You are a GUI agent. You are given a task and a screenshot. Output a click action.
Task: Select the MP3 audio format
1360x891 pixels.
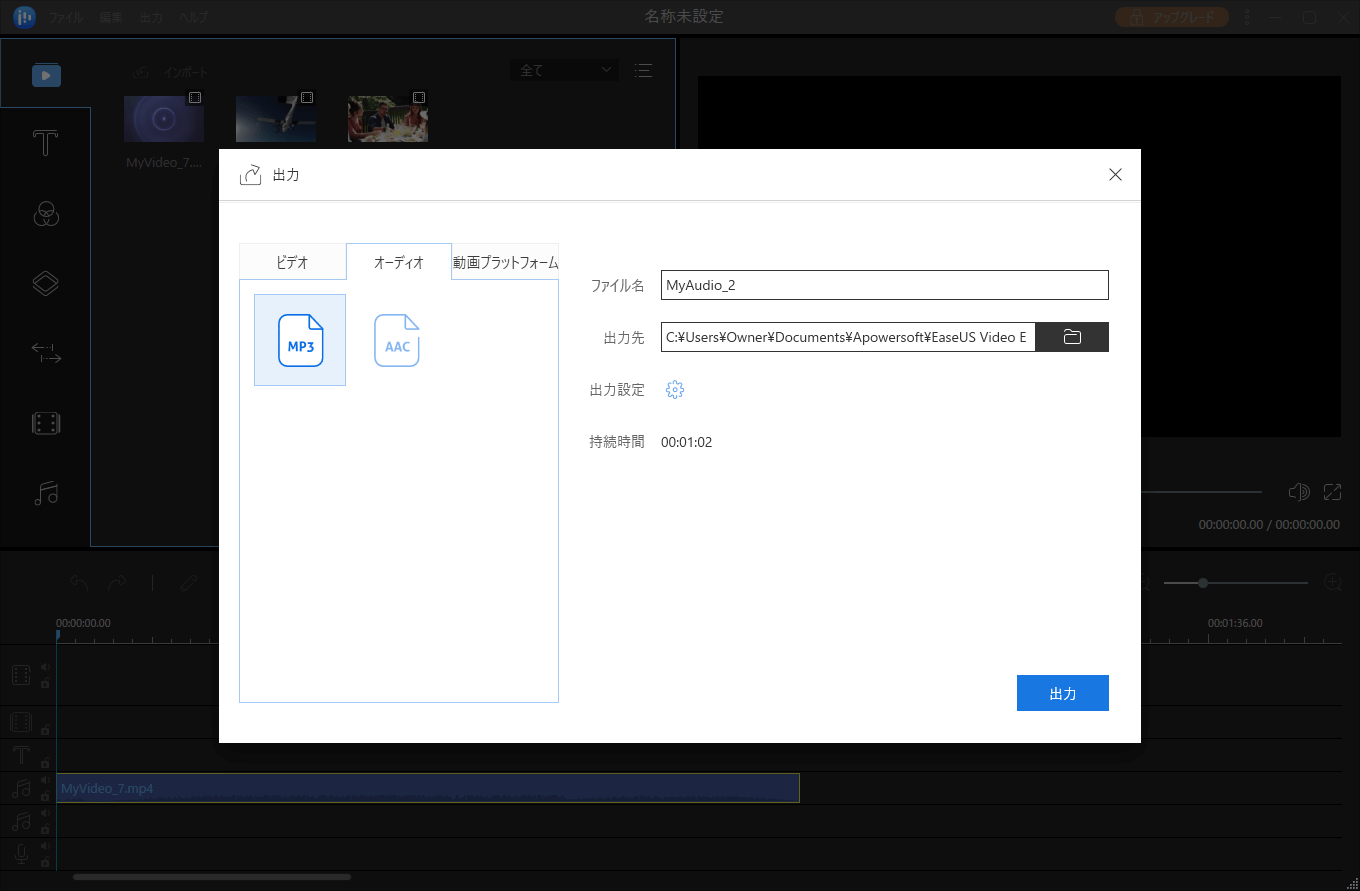click(300, 340)
